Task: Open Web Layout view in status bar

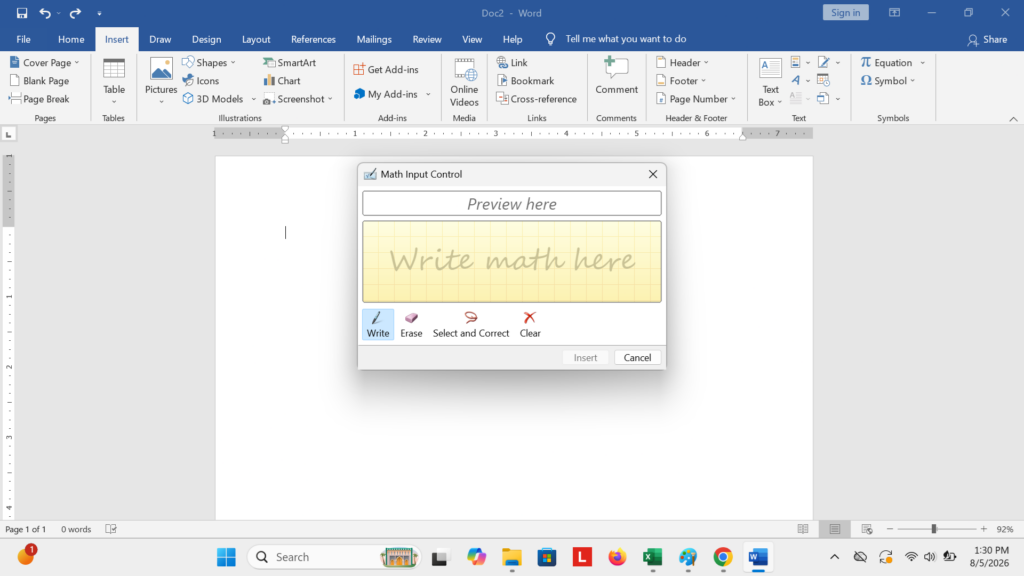Action: click(x=867, y=529)
